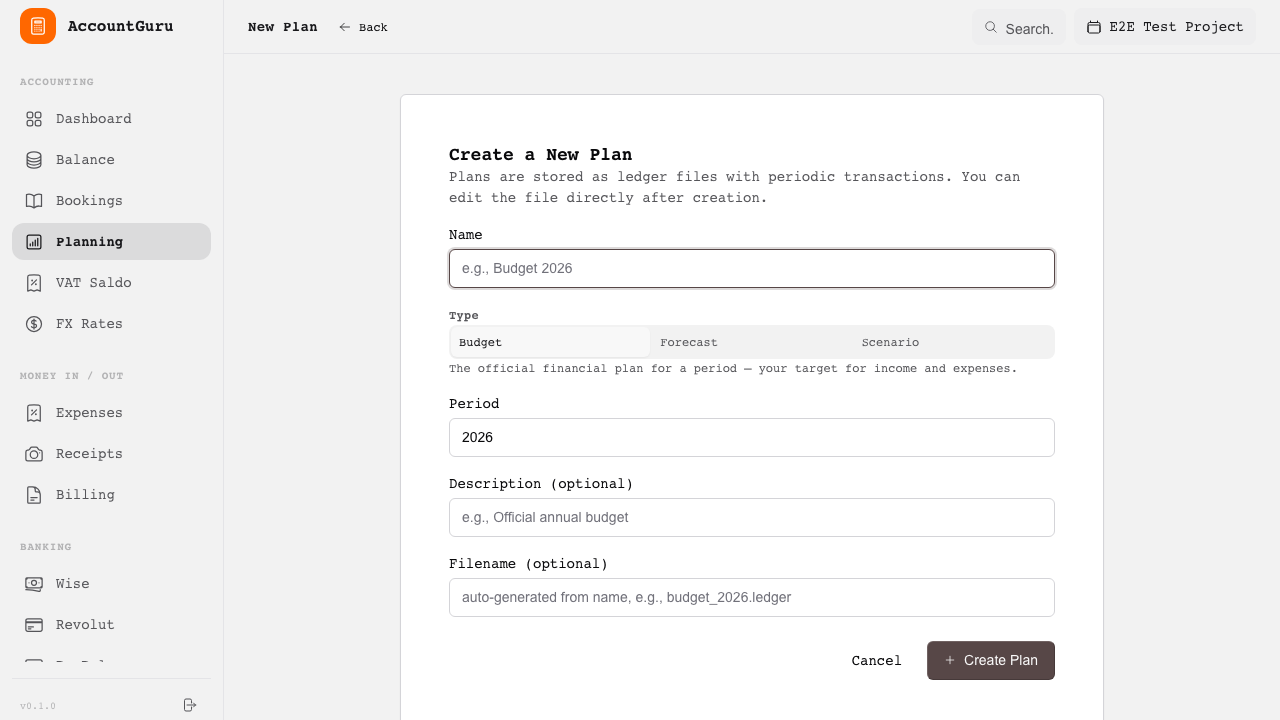
Task: Click the VAT Saldo receipt icon
Action: (34, 283)
